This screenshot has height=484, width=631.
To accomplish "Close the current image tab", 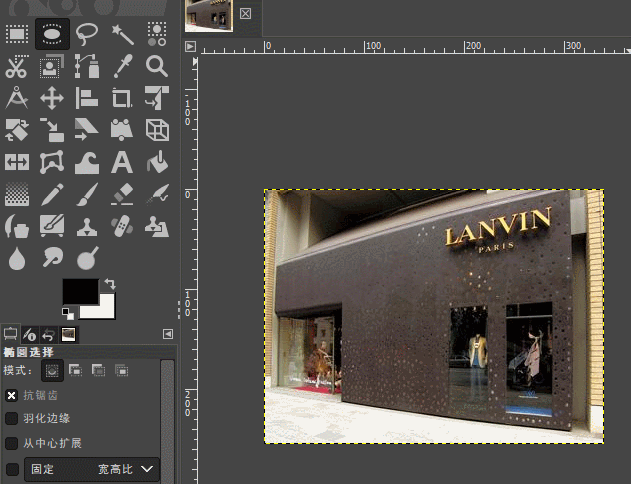I will click(245, 14).
